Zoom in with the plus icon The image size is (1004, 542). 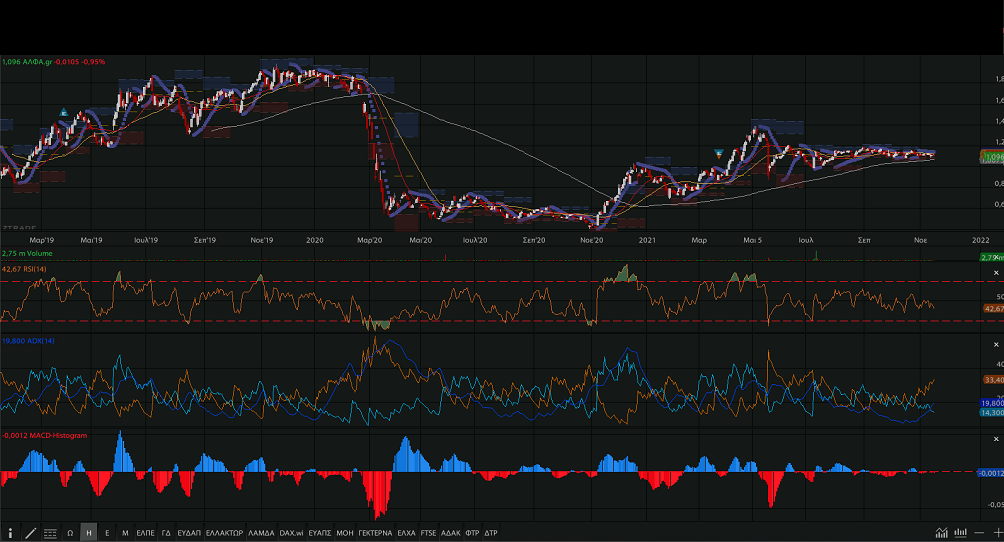pos(997,533)
